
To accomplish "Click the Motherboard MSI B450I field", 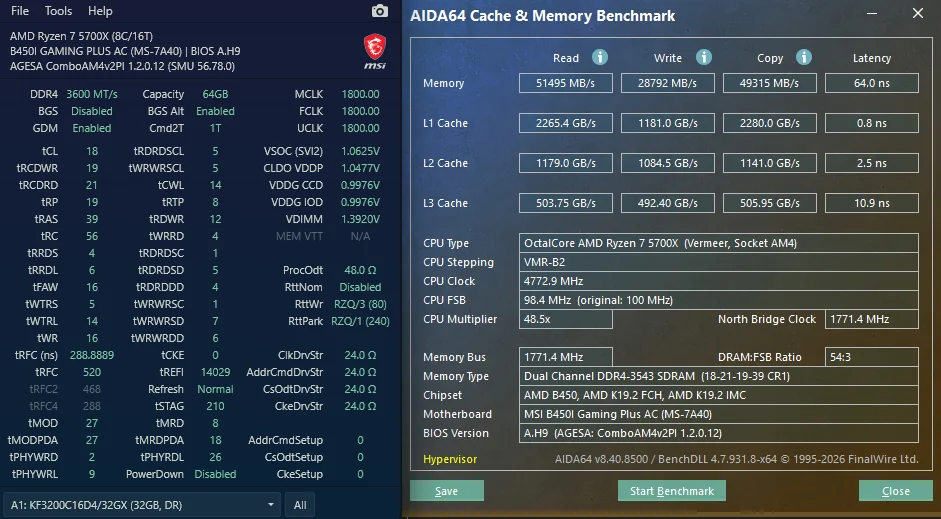I will 718,414.
